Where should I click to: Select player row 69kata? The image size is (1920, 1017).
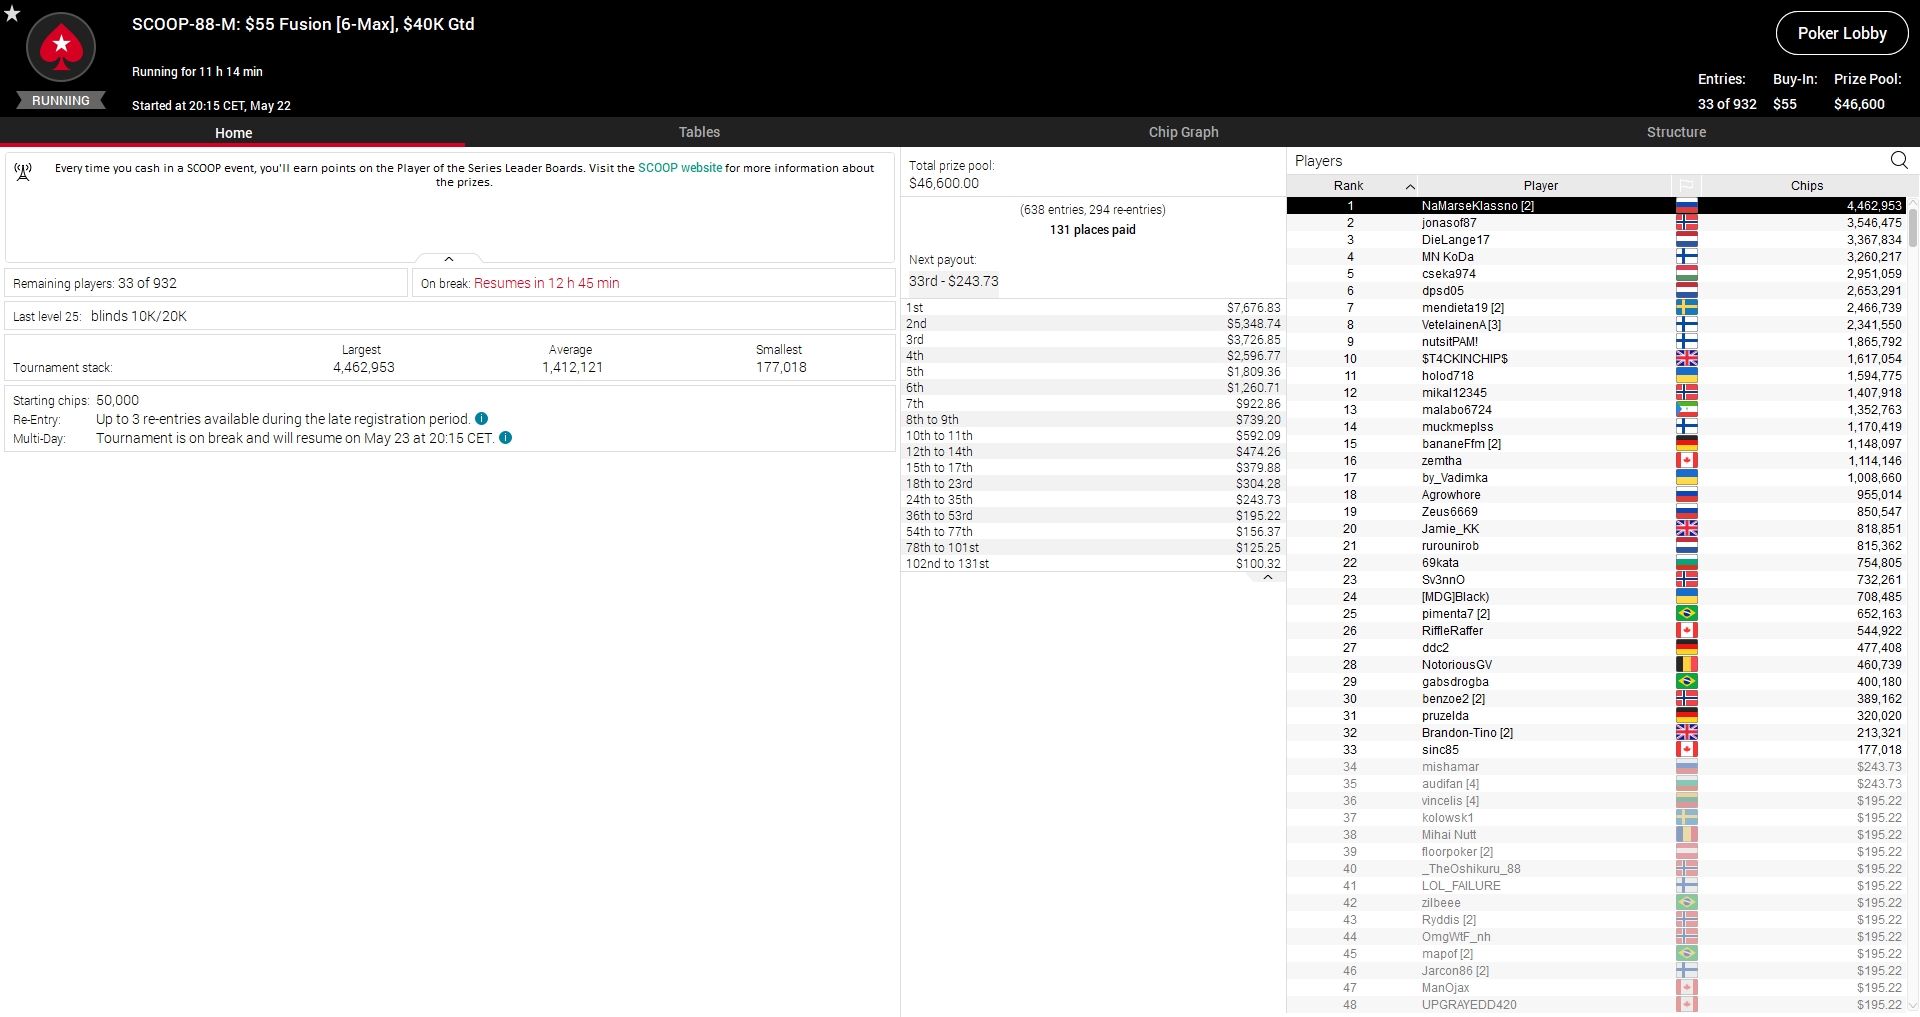[x=1596, y=563]
